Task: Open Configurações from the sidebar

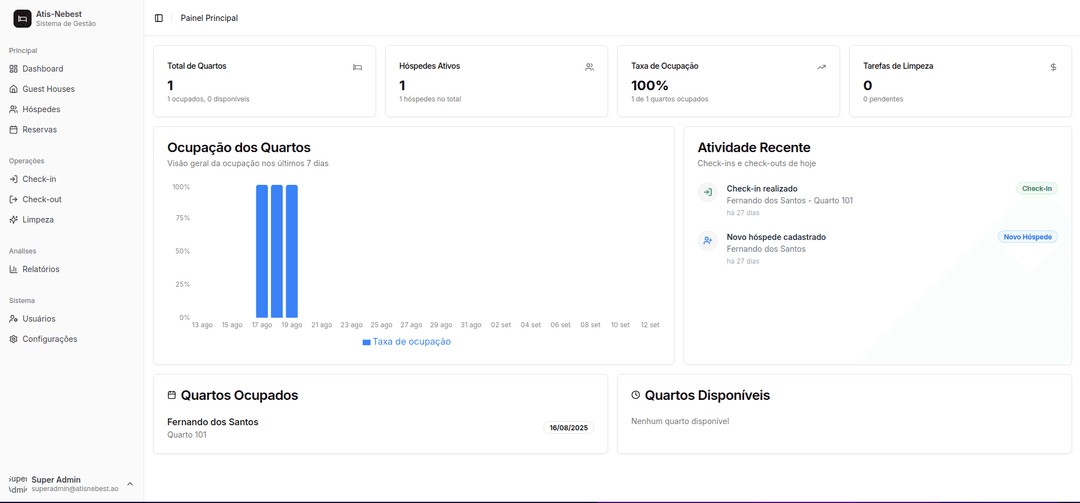Action: (x=49, y=339)
